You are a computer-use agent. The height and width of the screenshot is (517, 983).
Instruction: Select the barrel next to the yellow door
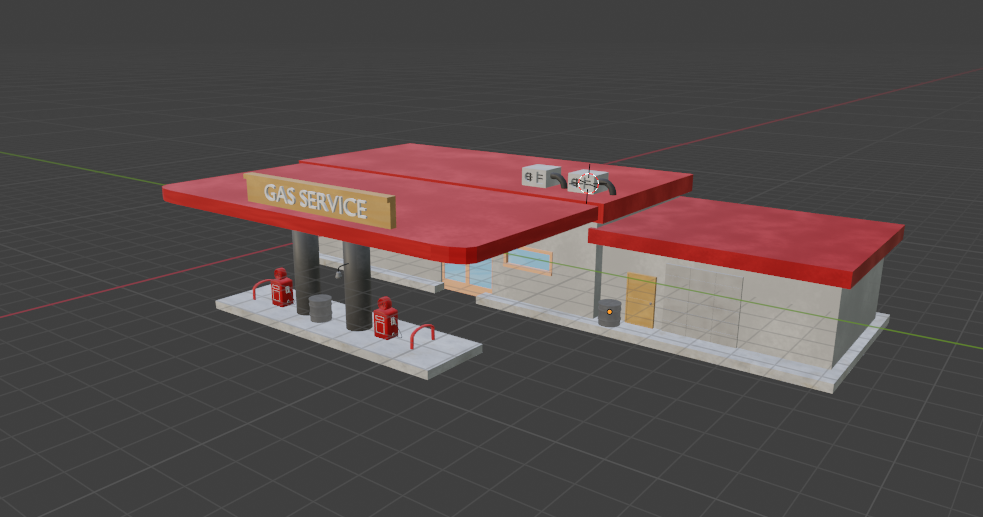tap(609, 313)
